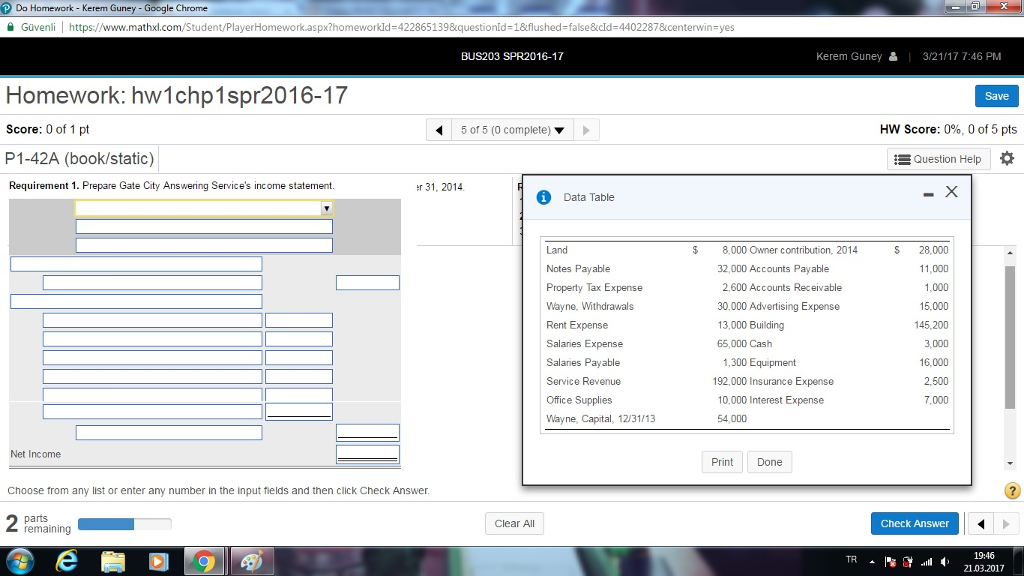This screenshot has width=1024, height=576.
Task: Click the parts remaining progress bar
Action: point(125,524)
